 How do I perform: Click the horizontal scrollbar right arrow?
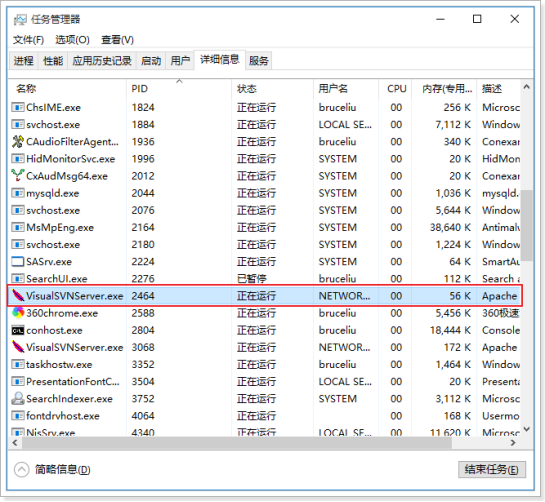[513, 443]
